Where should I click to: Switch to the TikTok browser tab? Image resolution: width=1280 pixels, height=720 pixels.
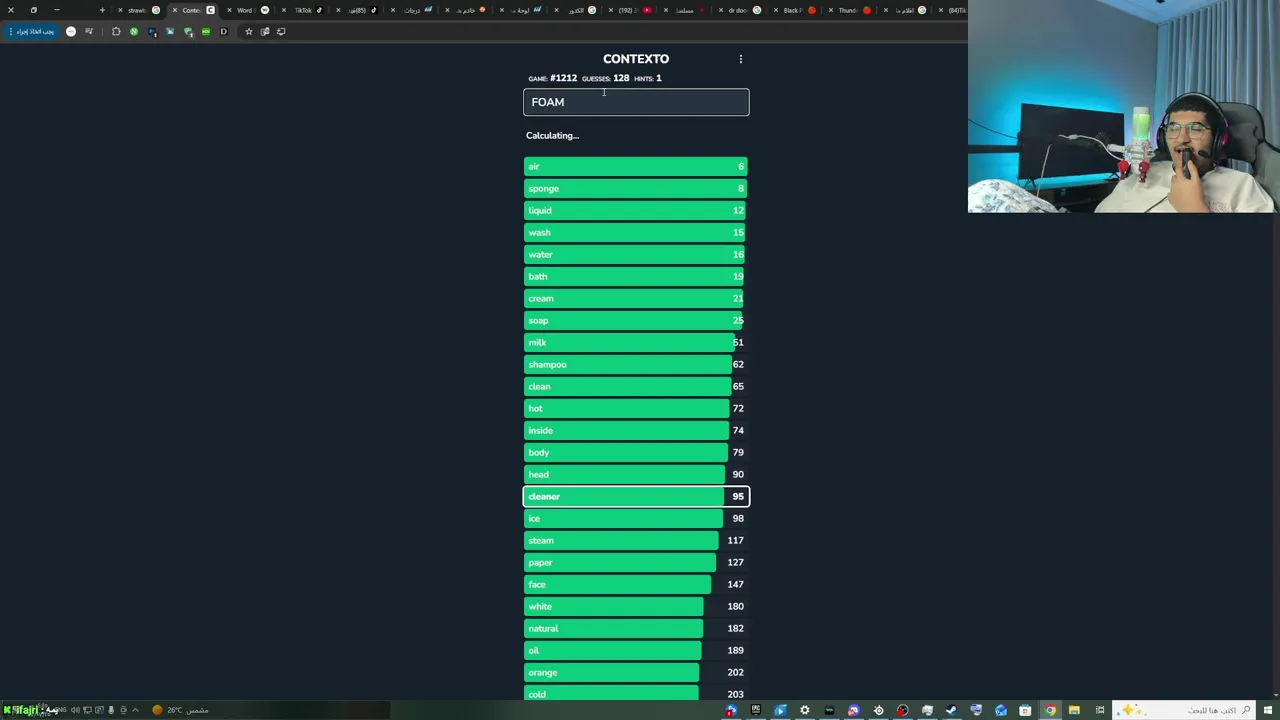tap(305, 10)
